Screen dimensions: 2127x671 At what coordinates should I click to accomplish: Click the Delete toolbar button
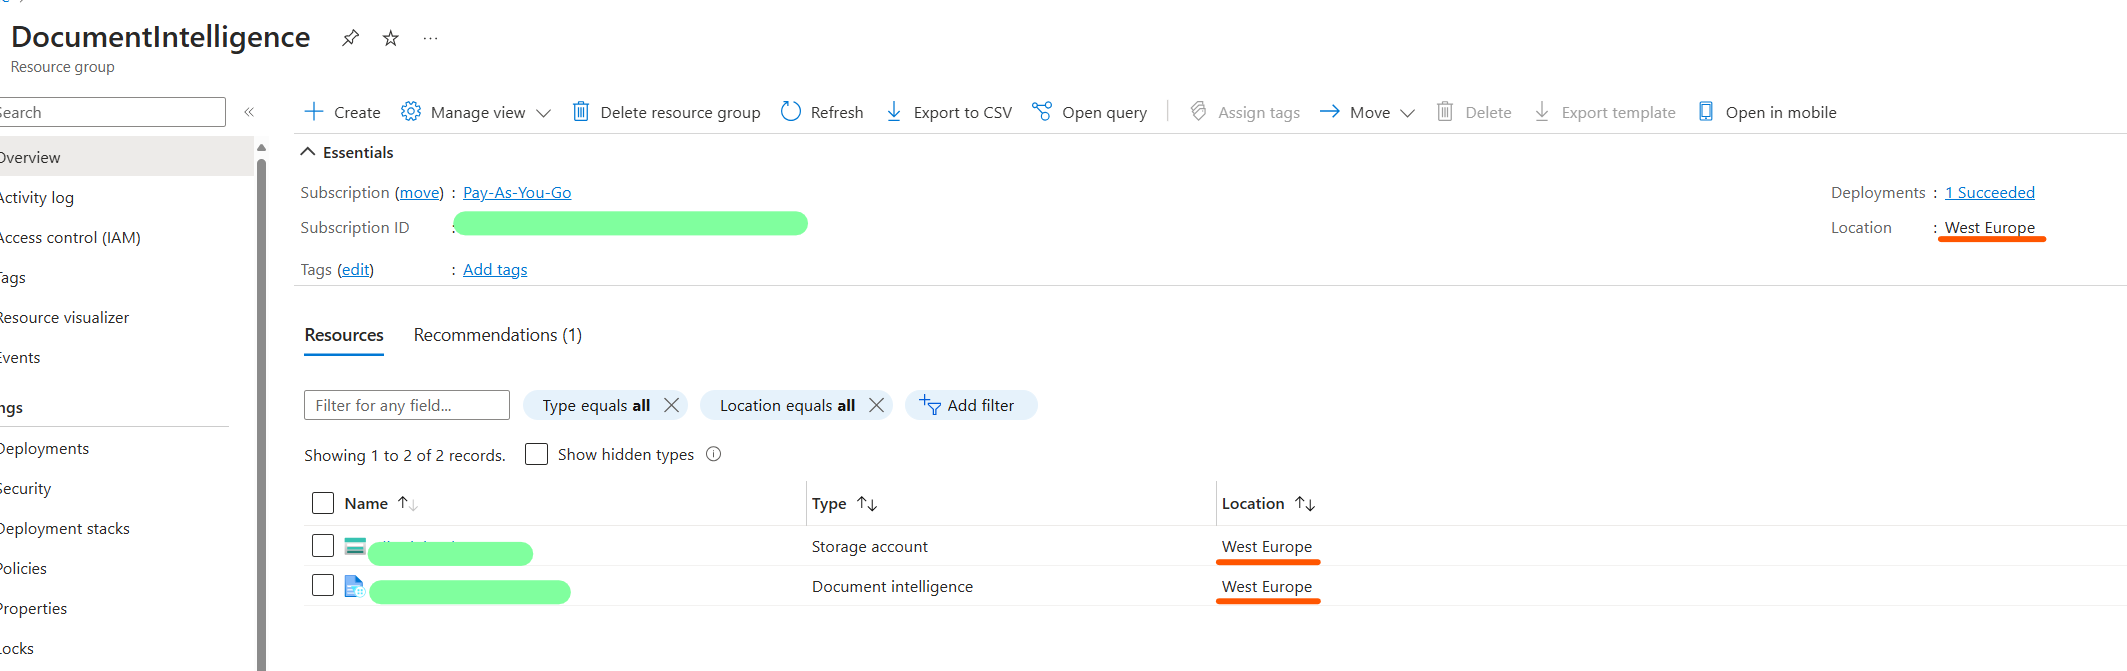click(x=1474, y=112)
